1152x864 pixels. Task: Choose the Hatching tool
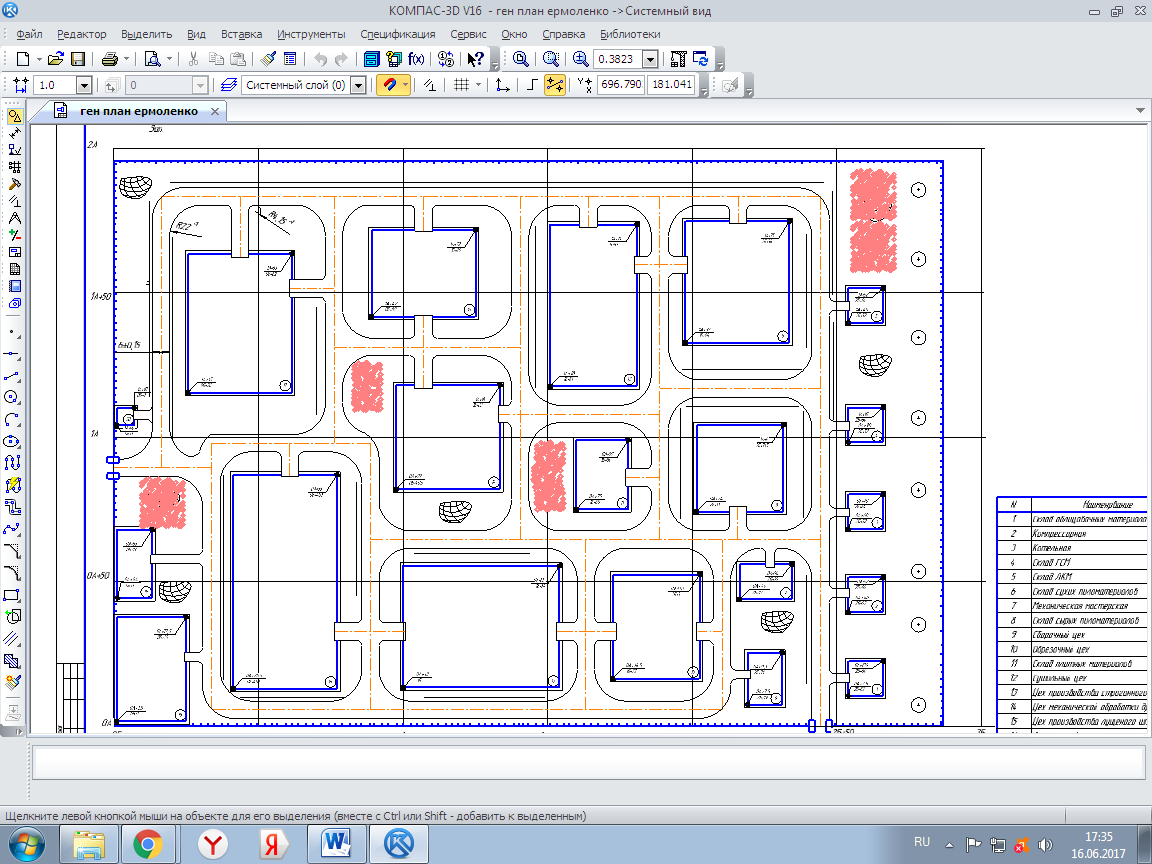[x=11, y=660]
